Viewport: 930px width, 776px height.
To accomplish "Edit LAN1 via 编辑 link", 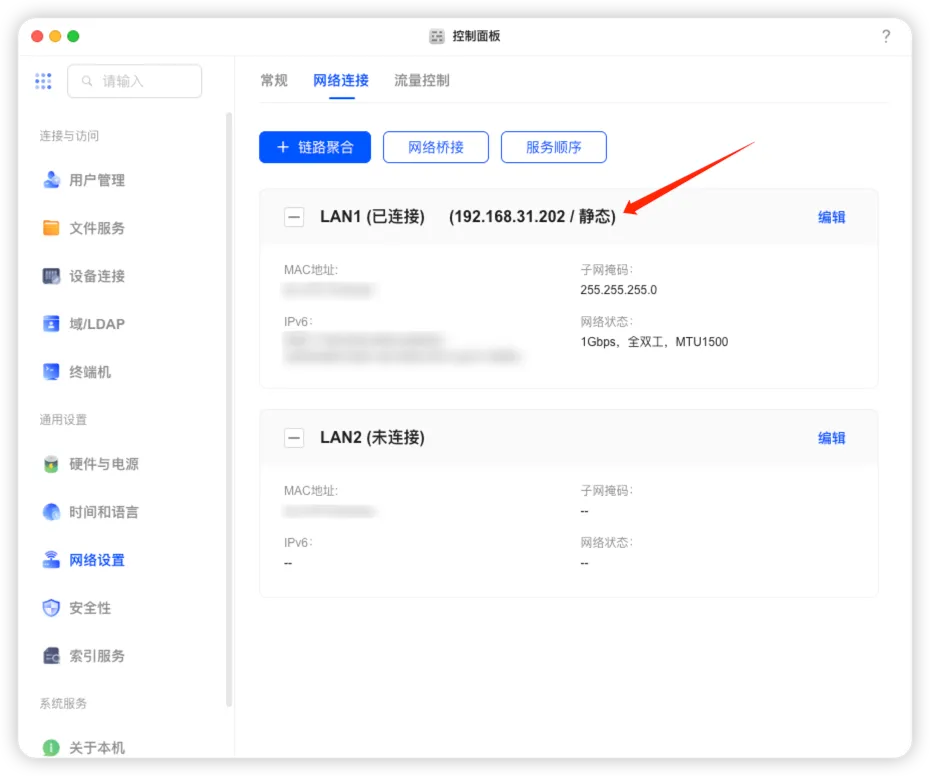I will pyautogui.click(x=832, y=217).
